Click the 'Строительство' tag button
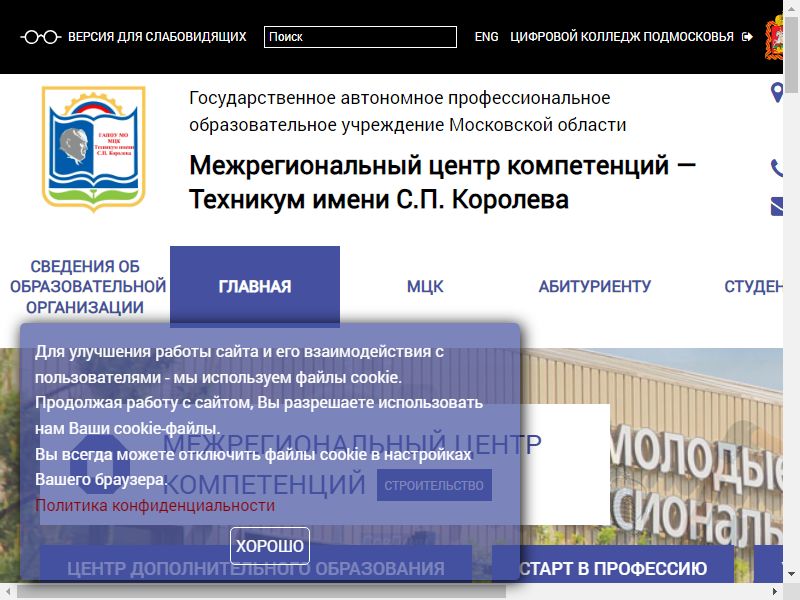Image resolution: width=800 pixels, height=600 pixels. pyautogui.click(x=434, y=485)
